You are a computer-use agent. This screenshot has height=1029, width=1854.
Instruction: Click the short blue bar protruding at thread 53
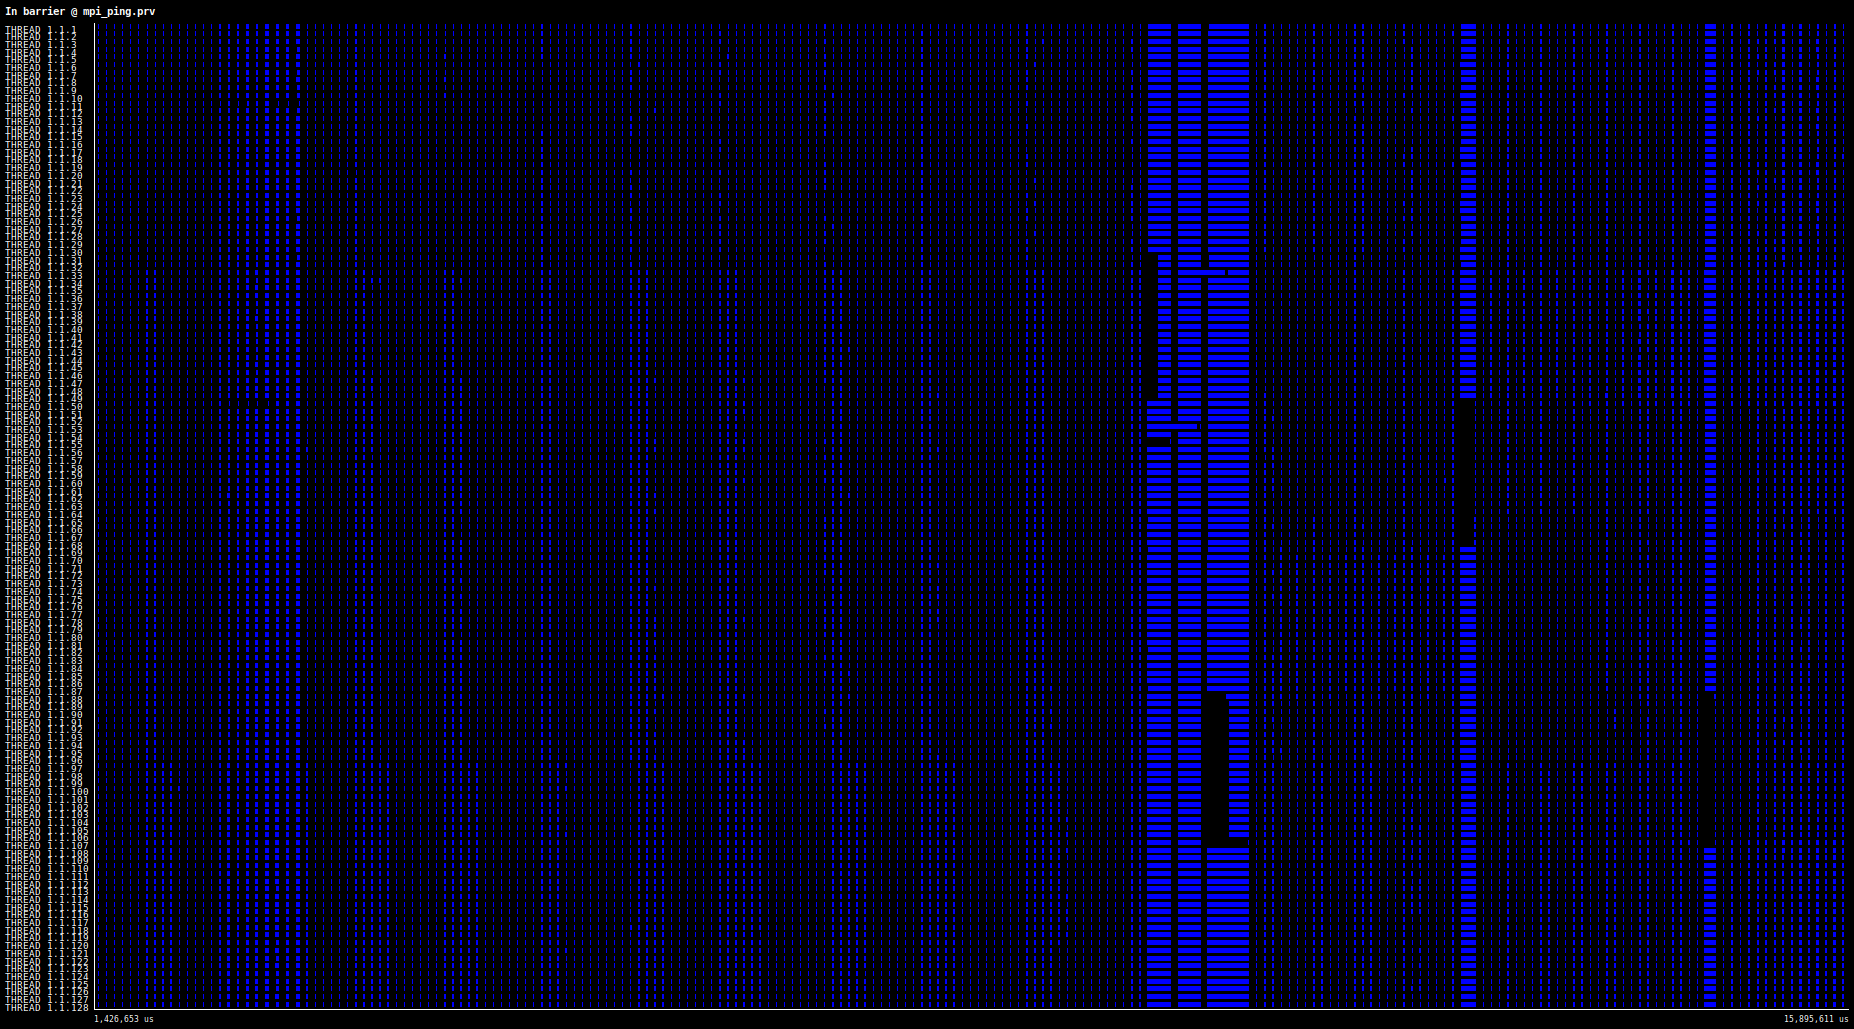coord(1173,427)
